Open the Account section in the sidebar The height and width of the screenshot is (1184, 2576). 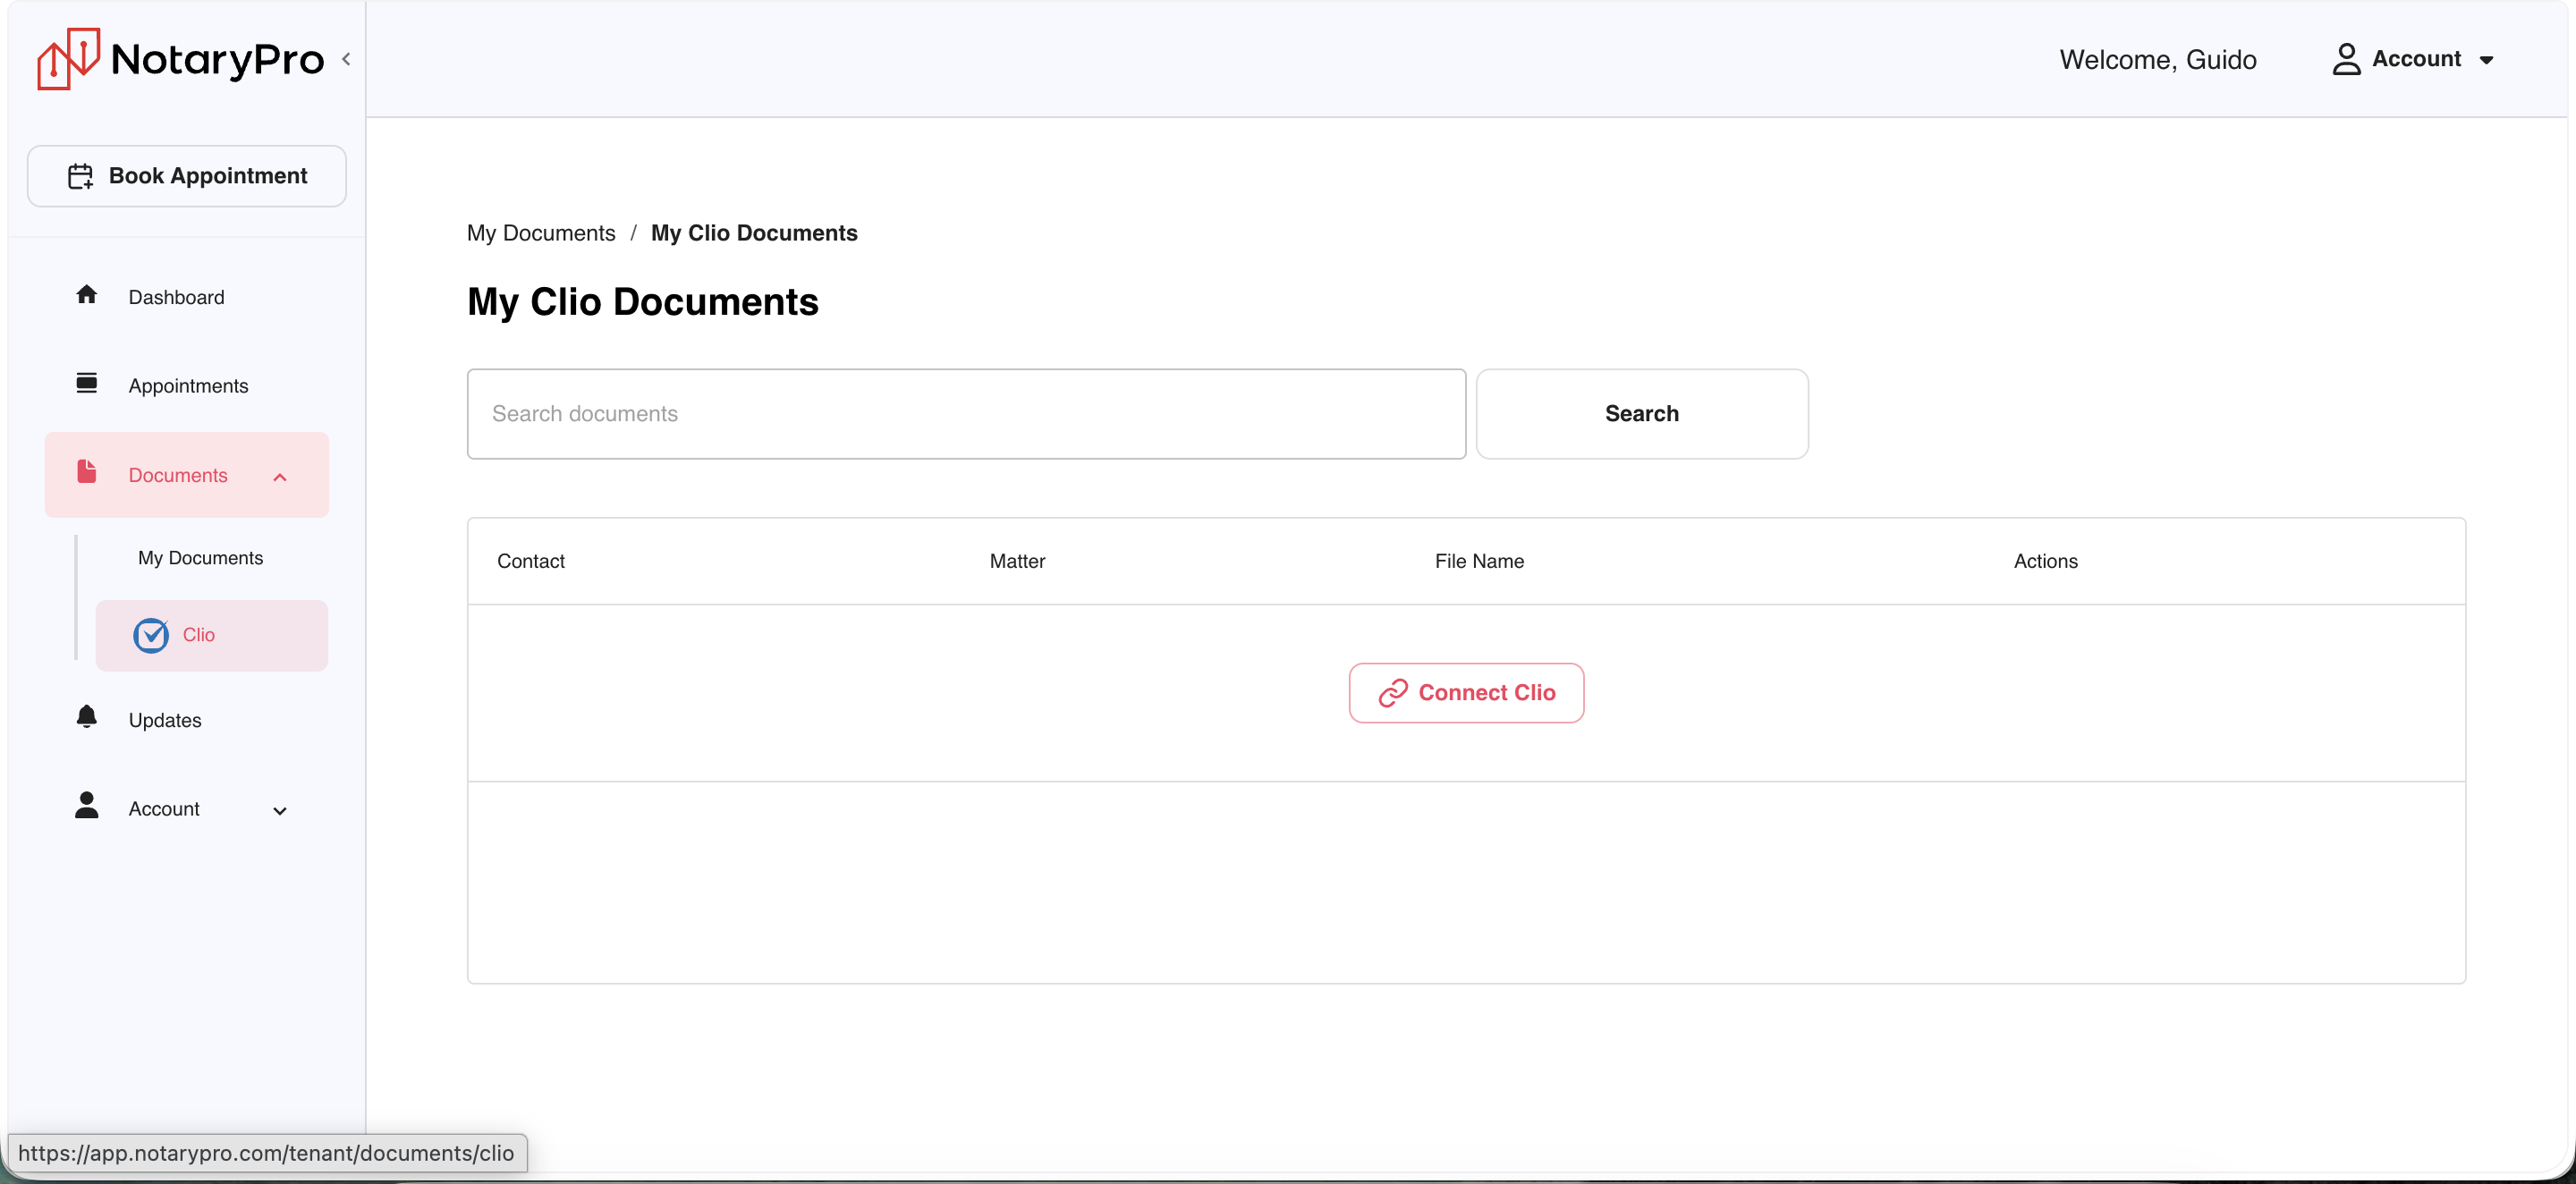[x=187, y=809]
